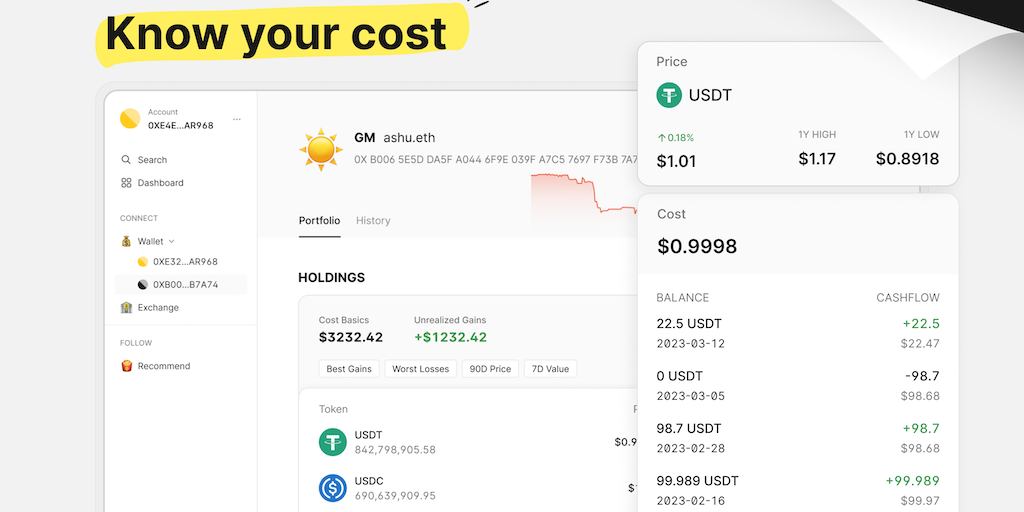Click the Tether icon in Price card
1024x512 pixels.
click(x=669, y=95)
